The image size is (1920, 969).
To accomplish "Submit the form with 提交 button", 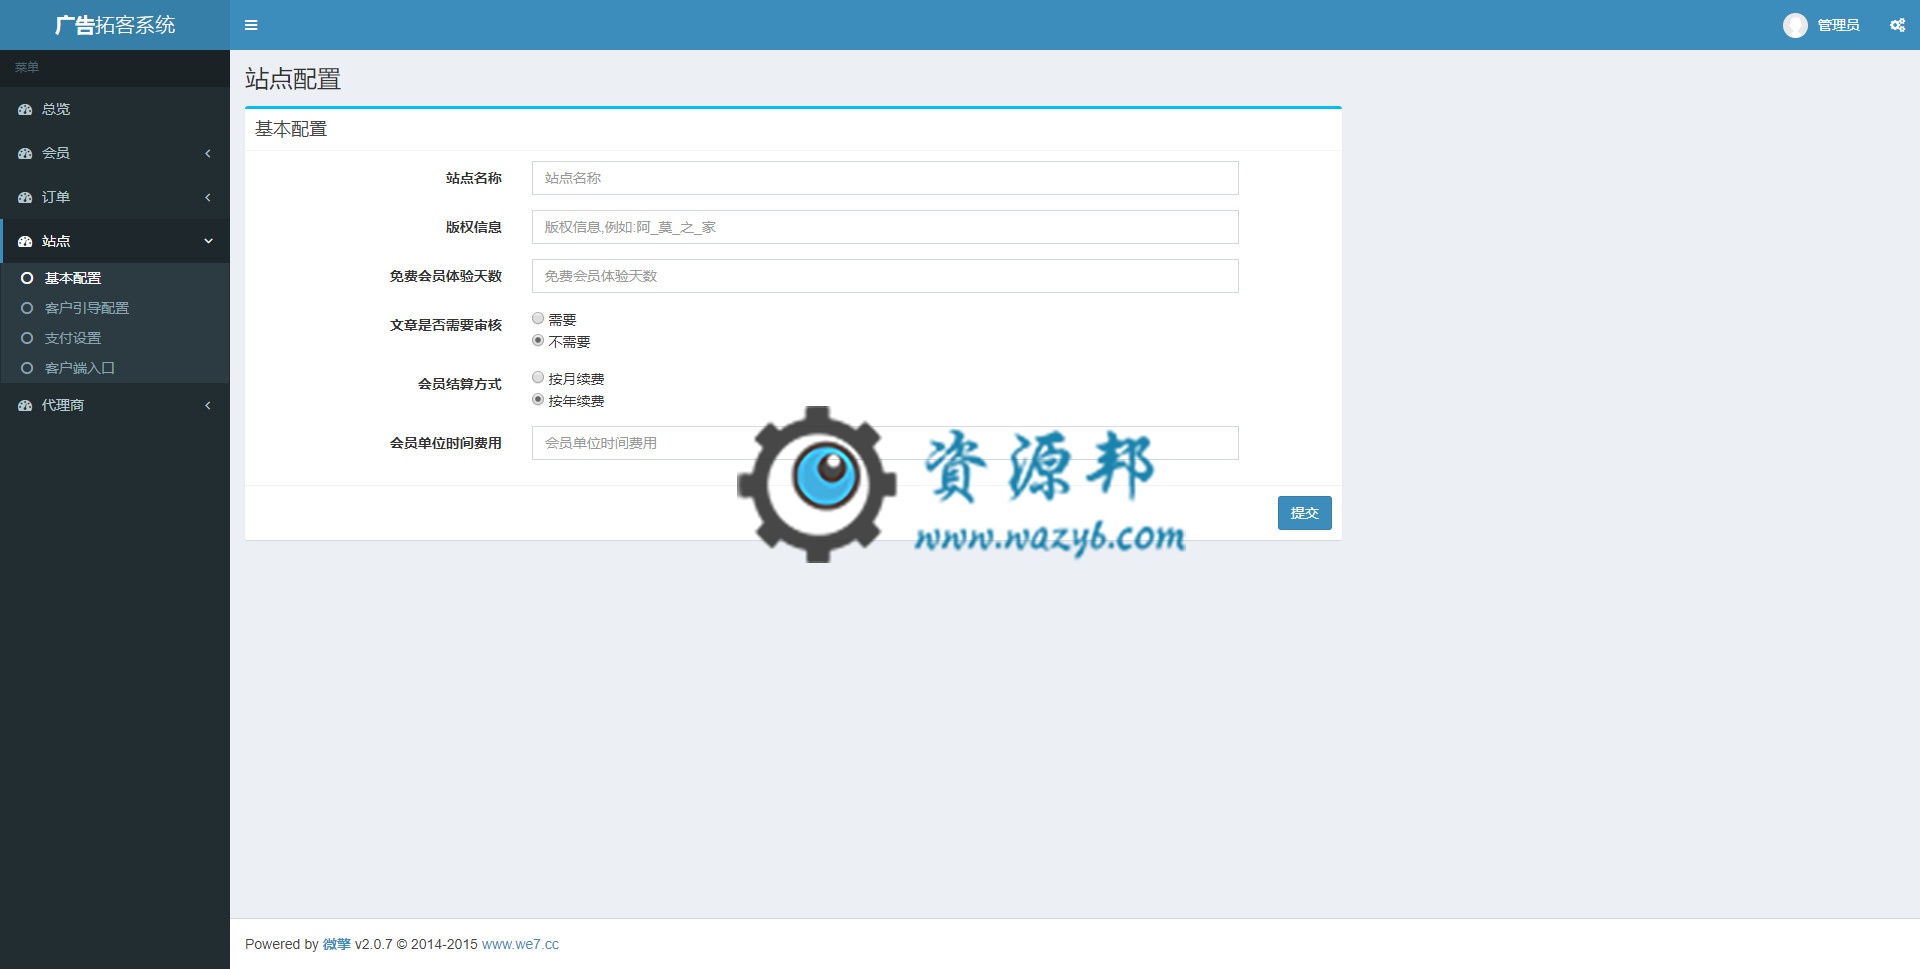I will [x=1304, y=513].
